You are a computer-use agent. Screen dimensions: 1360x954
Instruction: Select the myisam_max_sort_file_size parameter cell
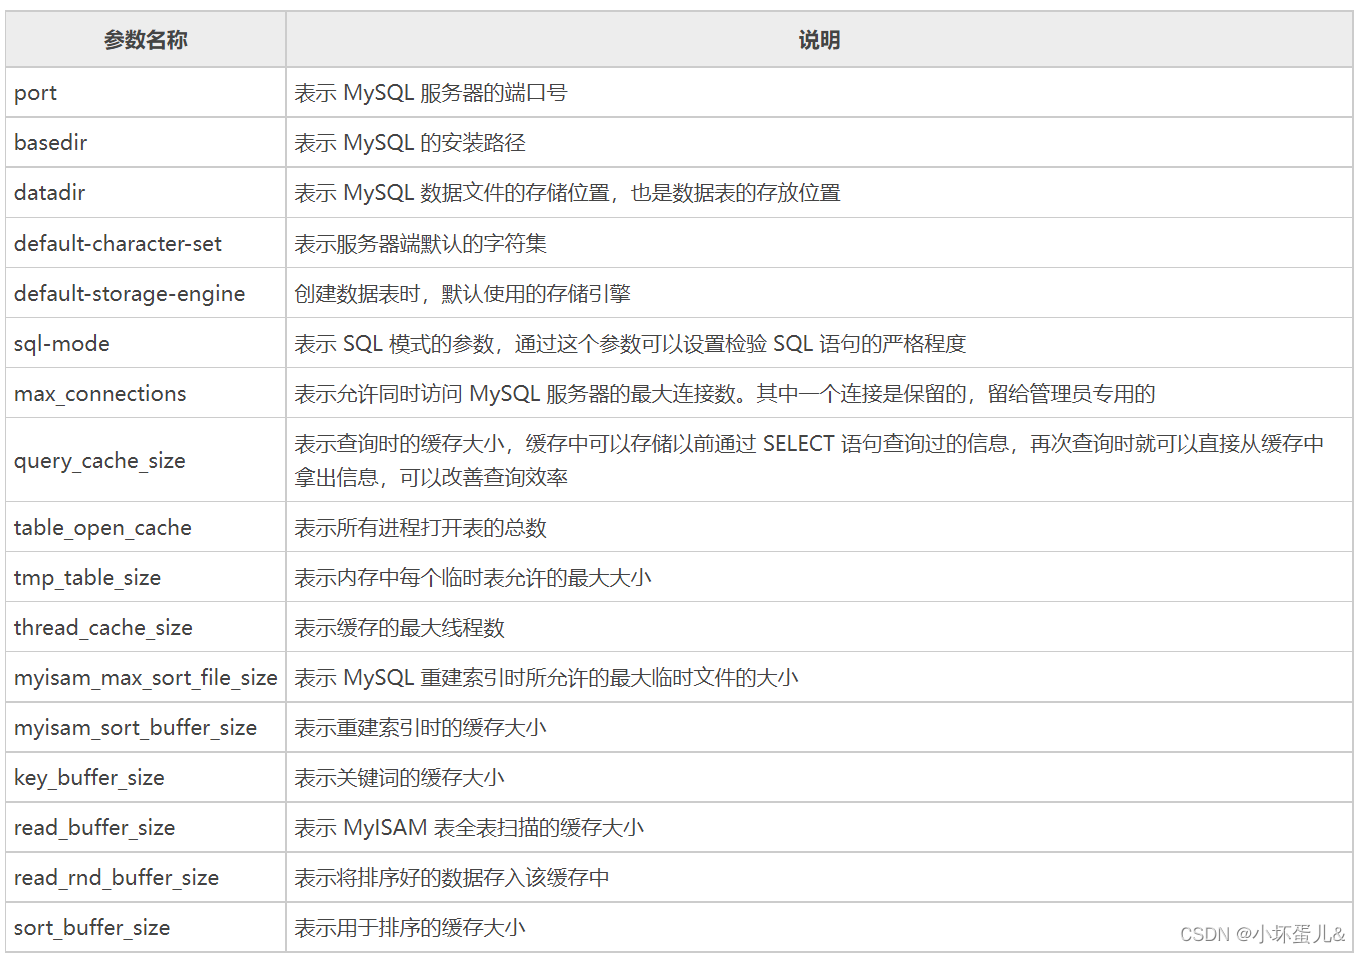(146, 677)
